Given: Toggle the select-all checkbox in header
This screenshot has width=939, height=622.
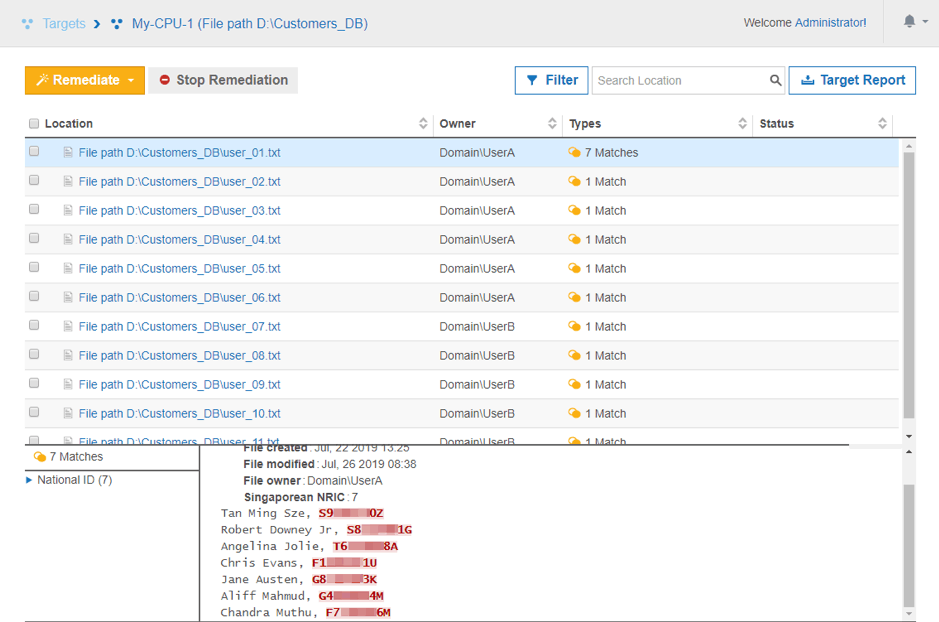Looking at the screenshot, I should (34, 124).
